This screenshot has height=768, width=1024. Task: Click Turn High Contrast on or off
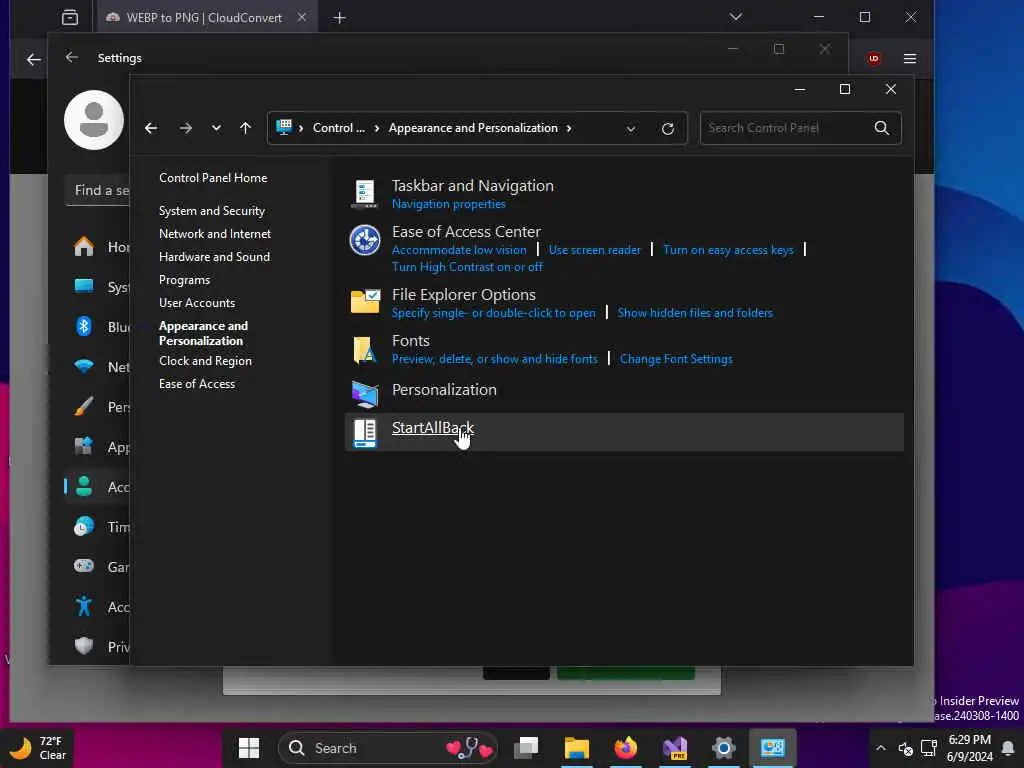(467, 266)
